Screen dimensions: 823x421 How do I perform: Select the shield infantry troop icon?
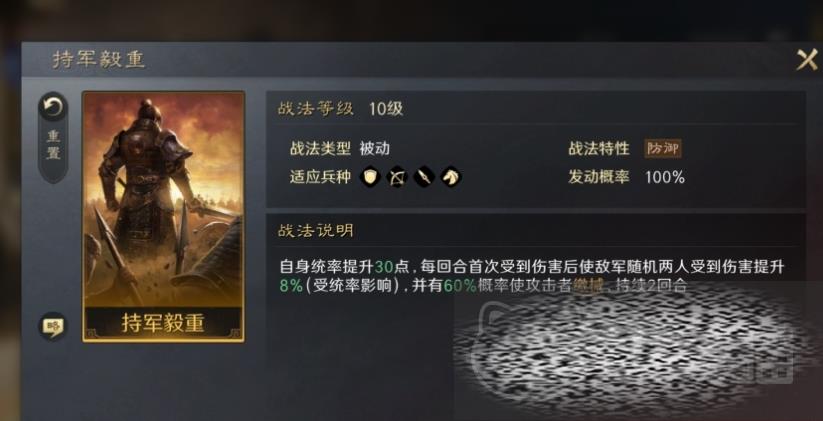point(371,177)
